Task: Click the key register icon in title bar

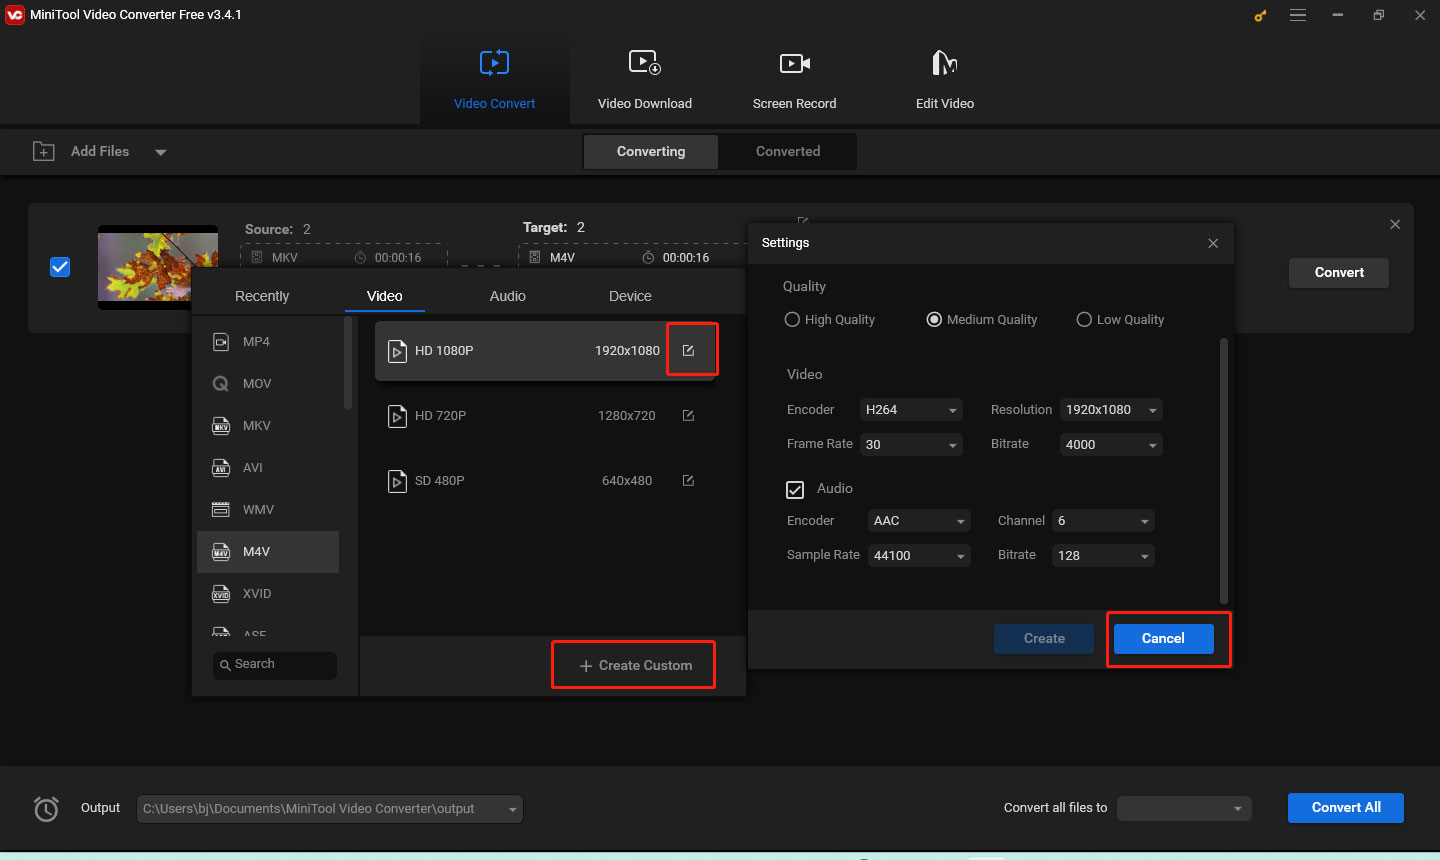Action: tap(1260, 15)
